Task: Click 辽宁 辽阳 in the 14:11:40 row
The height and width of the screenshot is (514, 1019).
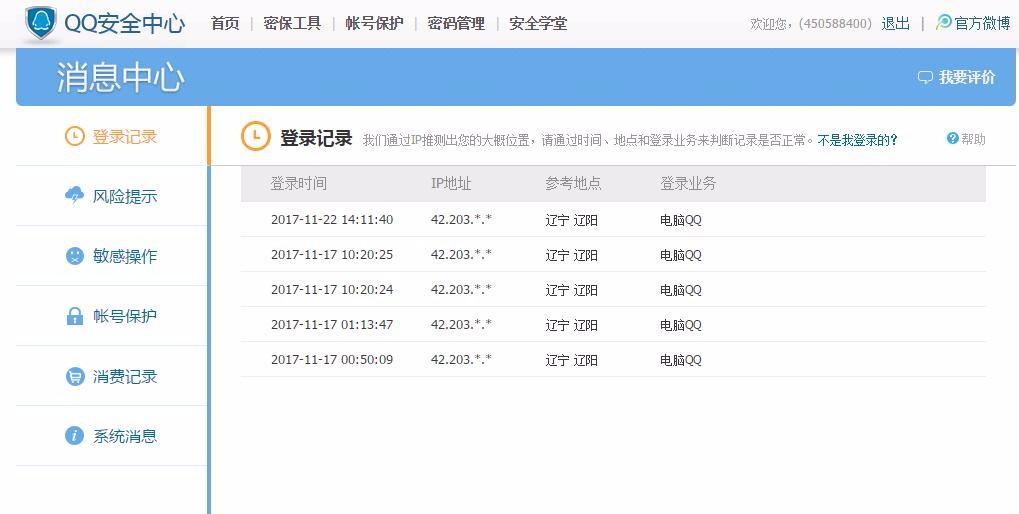Action: (x=571, y=220)
